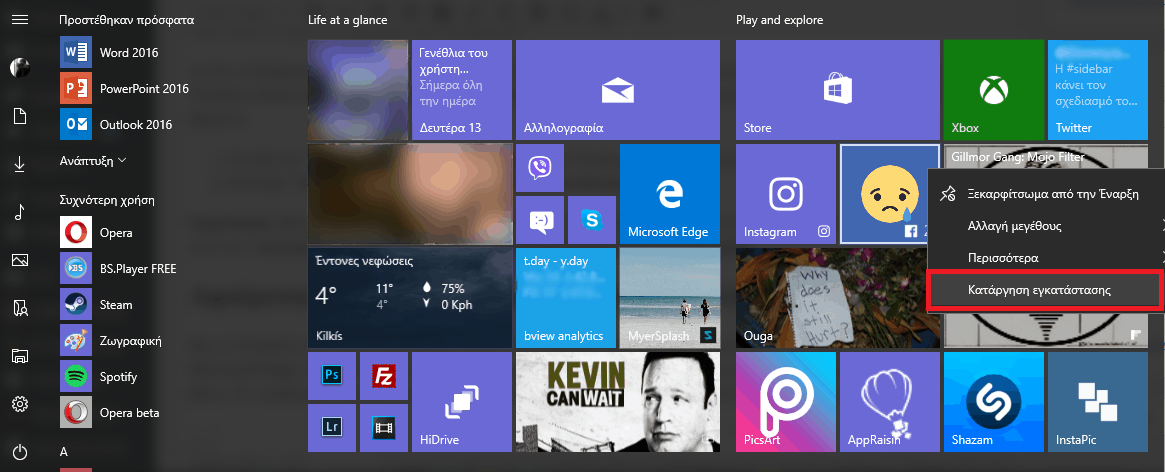
Task: Click the user account avatar
Action: coord(20,68)
